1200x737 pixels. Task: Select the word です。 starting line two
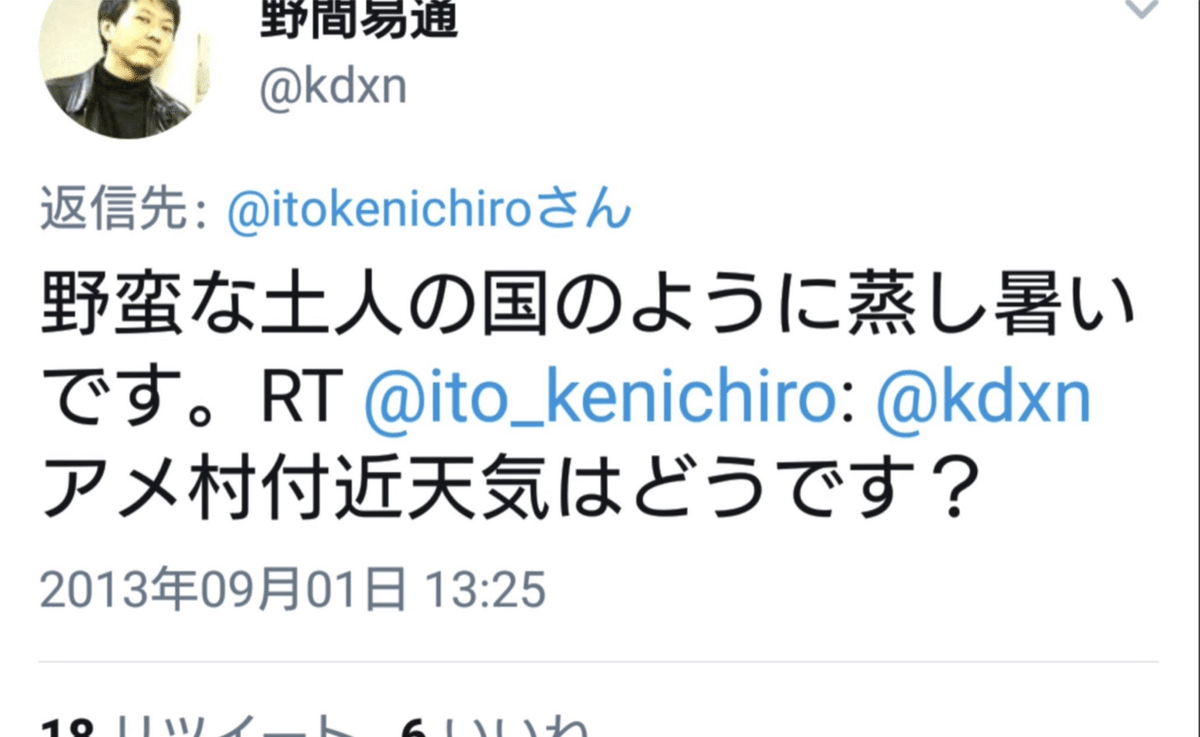pos(142,401)
